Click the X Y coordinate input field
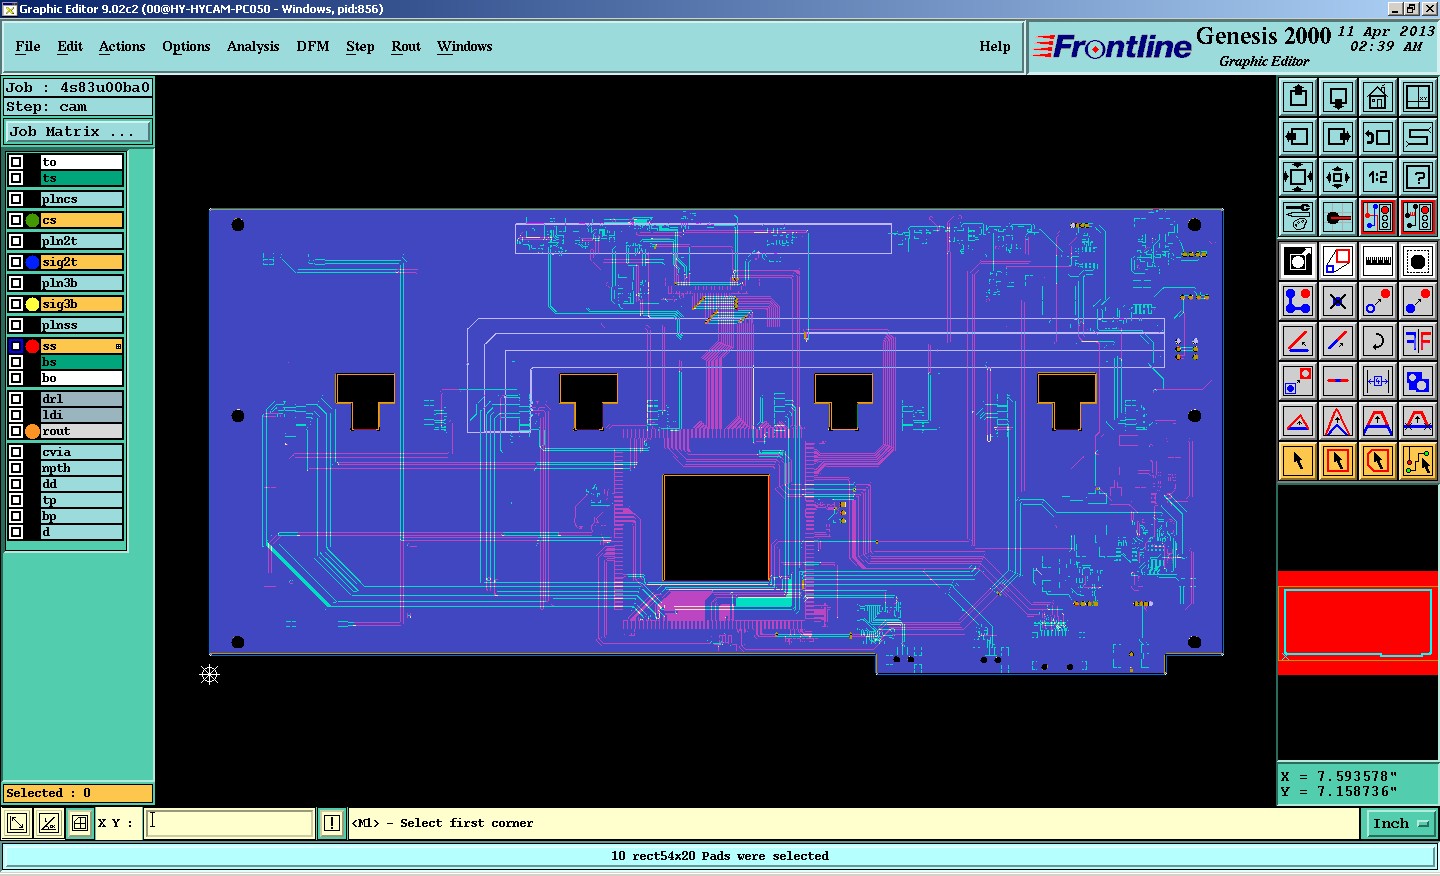 230,823
